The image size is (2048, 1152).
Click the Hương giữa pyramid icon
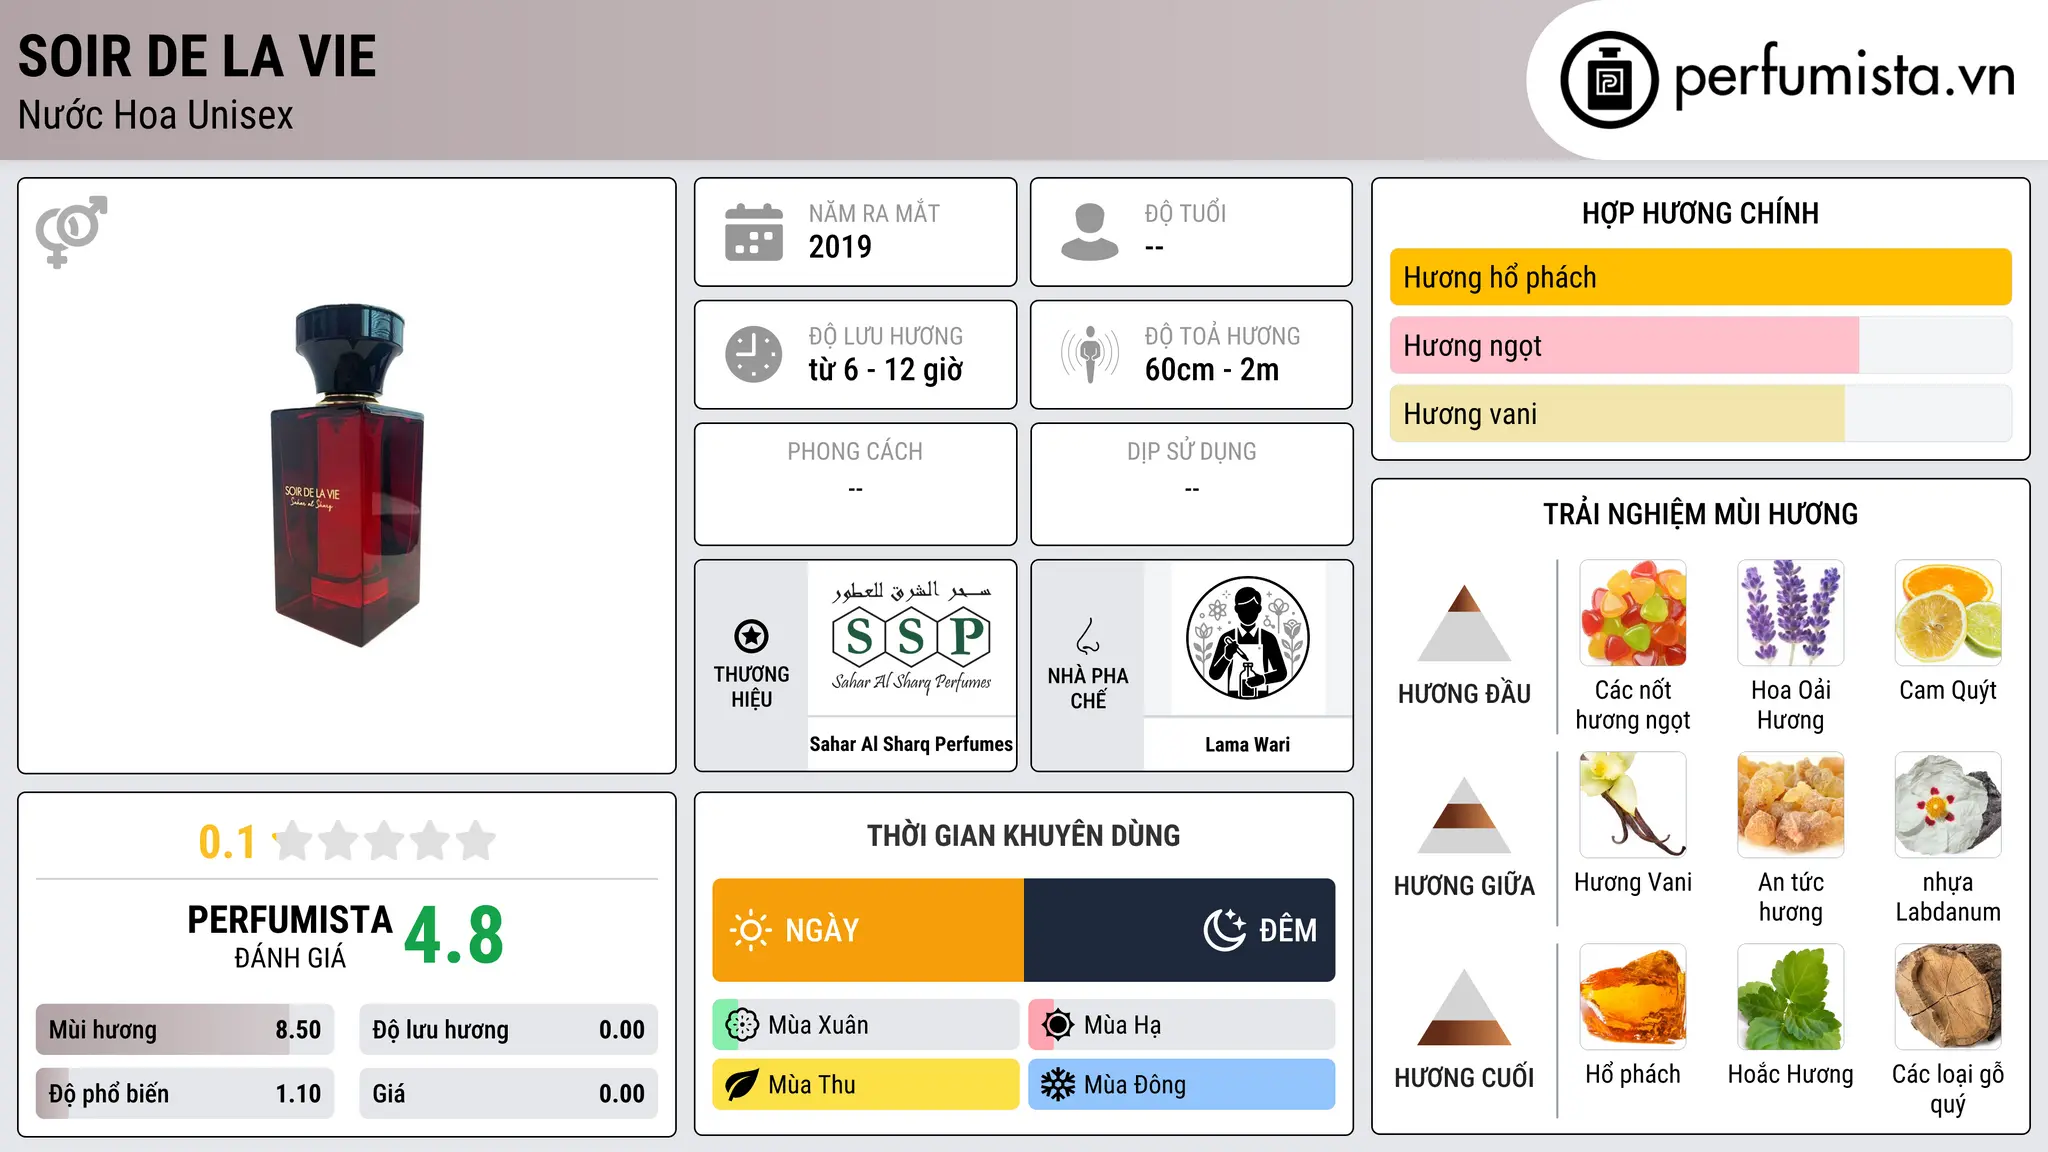(x=1464, y=815)
